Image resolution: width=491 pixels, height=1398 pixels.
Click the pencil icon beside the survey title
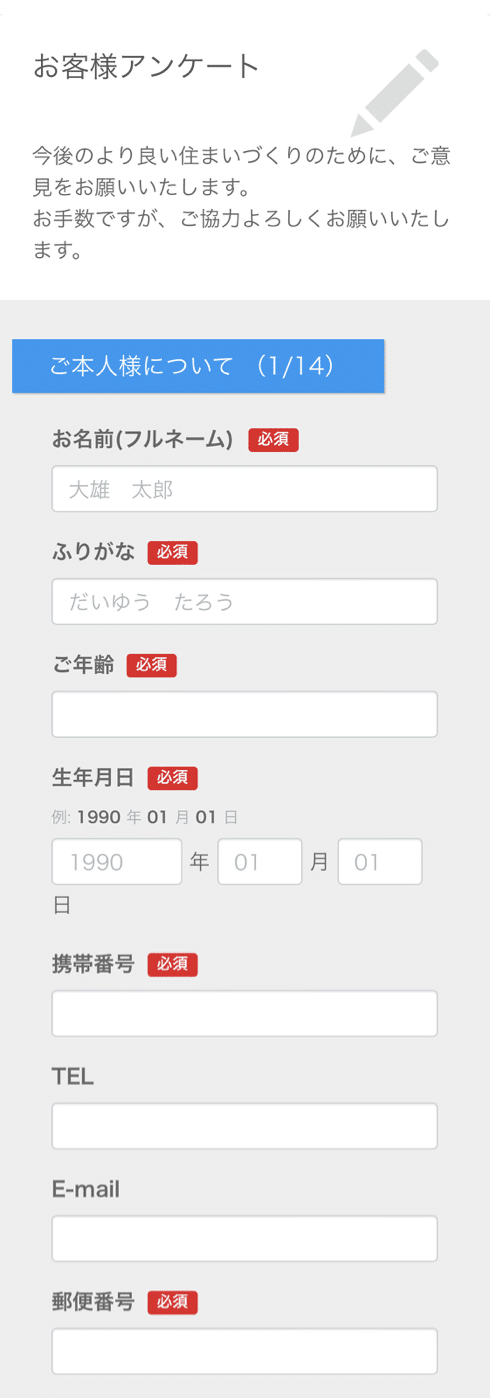click(x=395, y=93)
